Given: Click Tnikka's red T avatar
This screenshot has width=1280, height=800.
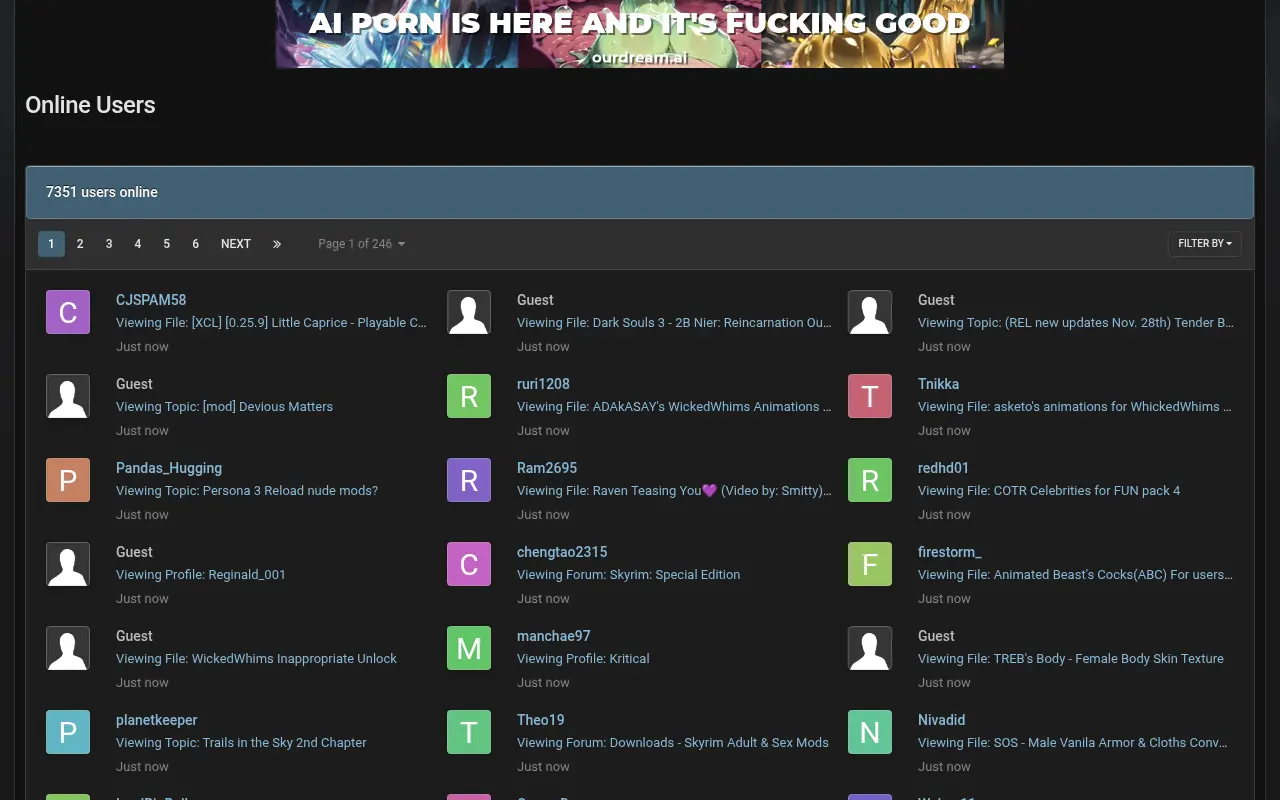Looking at the screenshot, I should click(870, 396).
